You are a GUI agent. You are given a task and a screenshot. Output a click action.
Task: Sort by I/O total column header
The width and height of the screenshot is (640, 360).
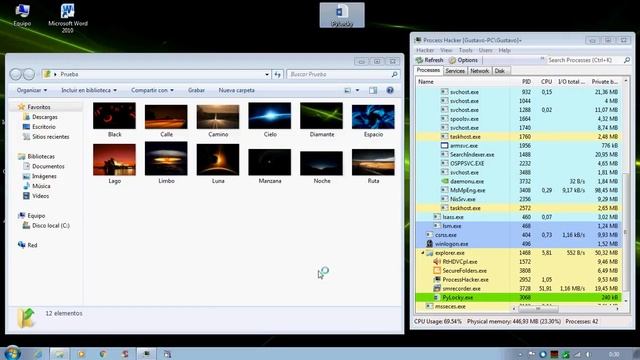[571, 82]
